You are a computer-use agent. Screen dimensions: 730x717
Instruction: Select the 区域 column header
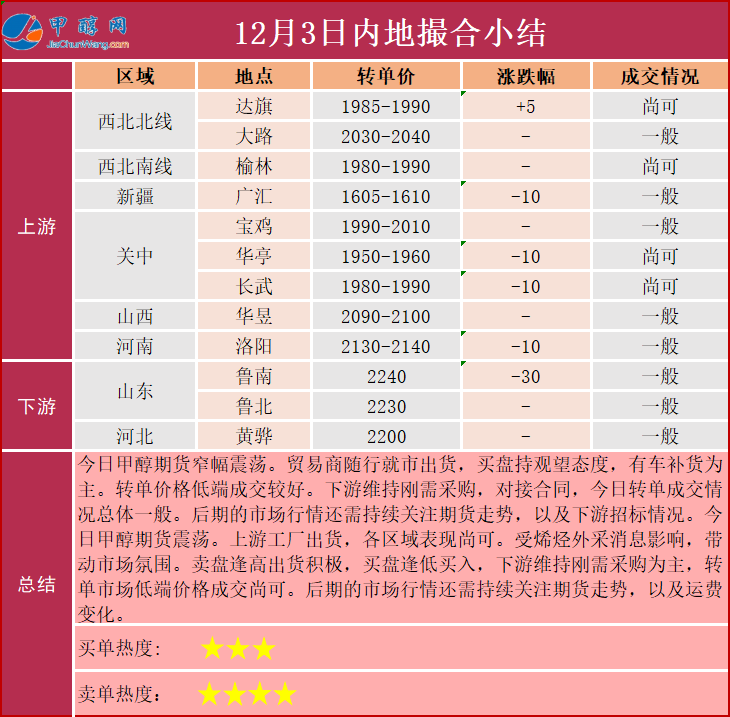[x=135, y=77]
